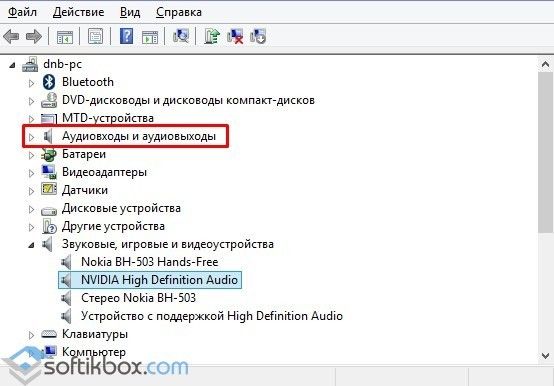Screen dimensions: 554x386
Task: Click the scrollbar down arrow
Action: pos(545,355)
